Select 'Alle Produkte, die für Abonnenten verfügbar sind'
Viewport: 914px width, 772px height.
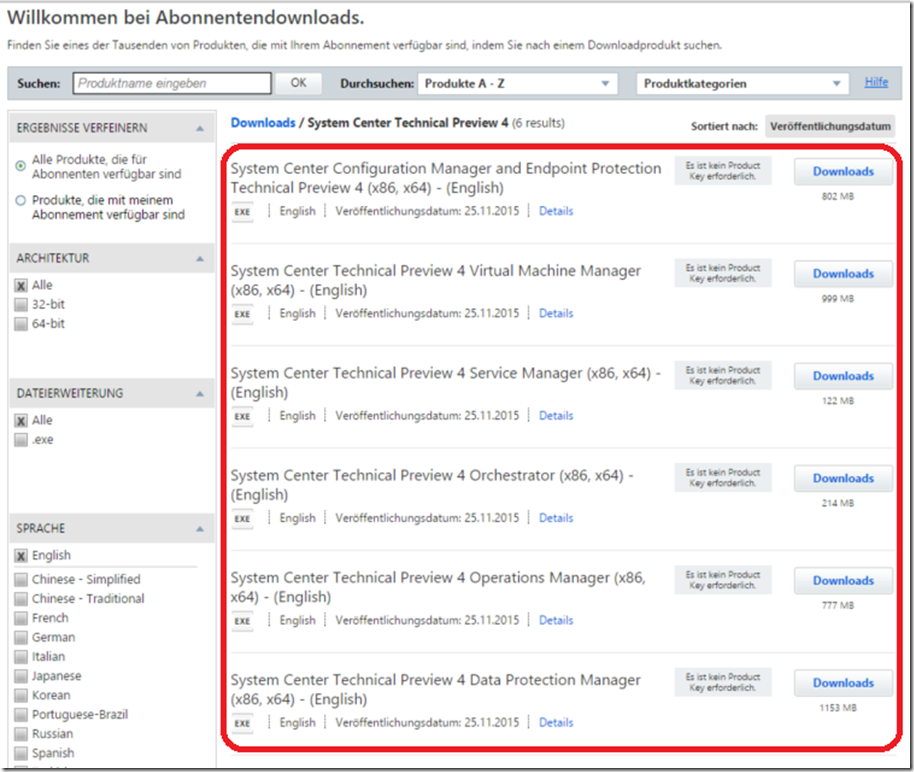pos(20,166)
